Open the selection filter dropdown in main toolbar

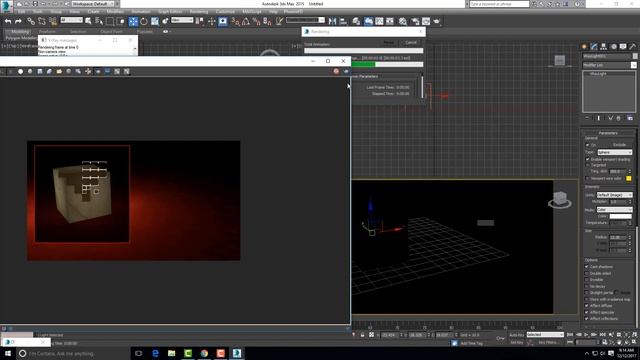pos(71,20)
